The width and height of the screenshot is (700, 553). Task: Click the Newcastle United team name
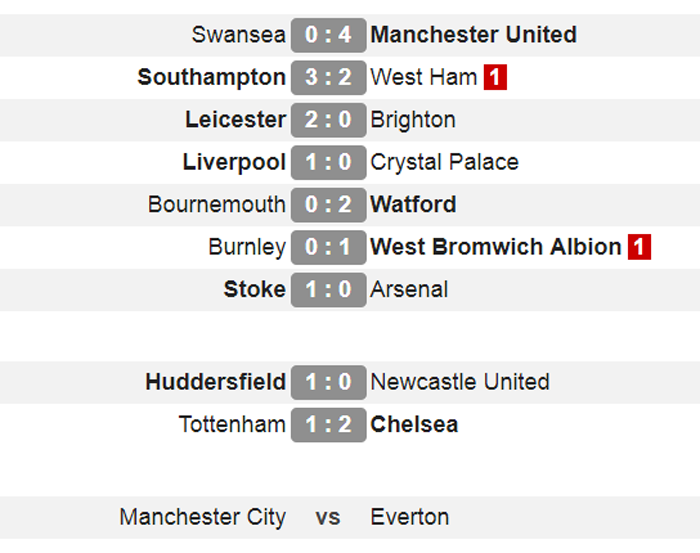point(460,382)
